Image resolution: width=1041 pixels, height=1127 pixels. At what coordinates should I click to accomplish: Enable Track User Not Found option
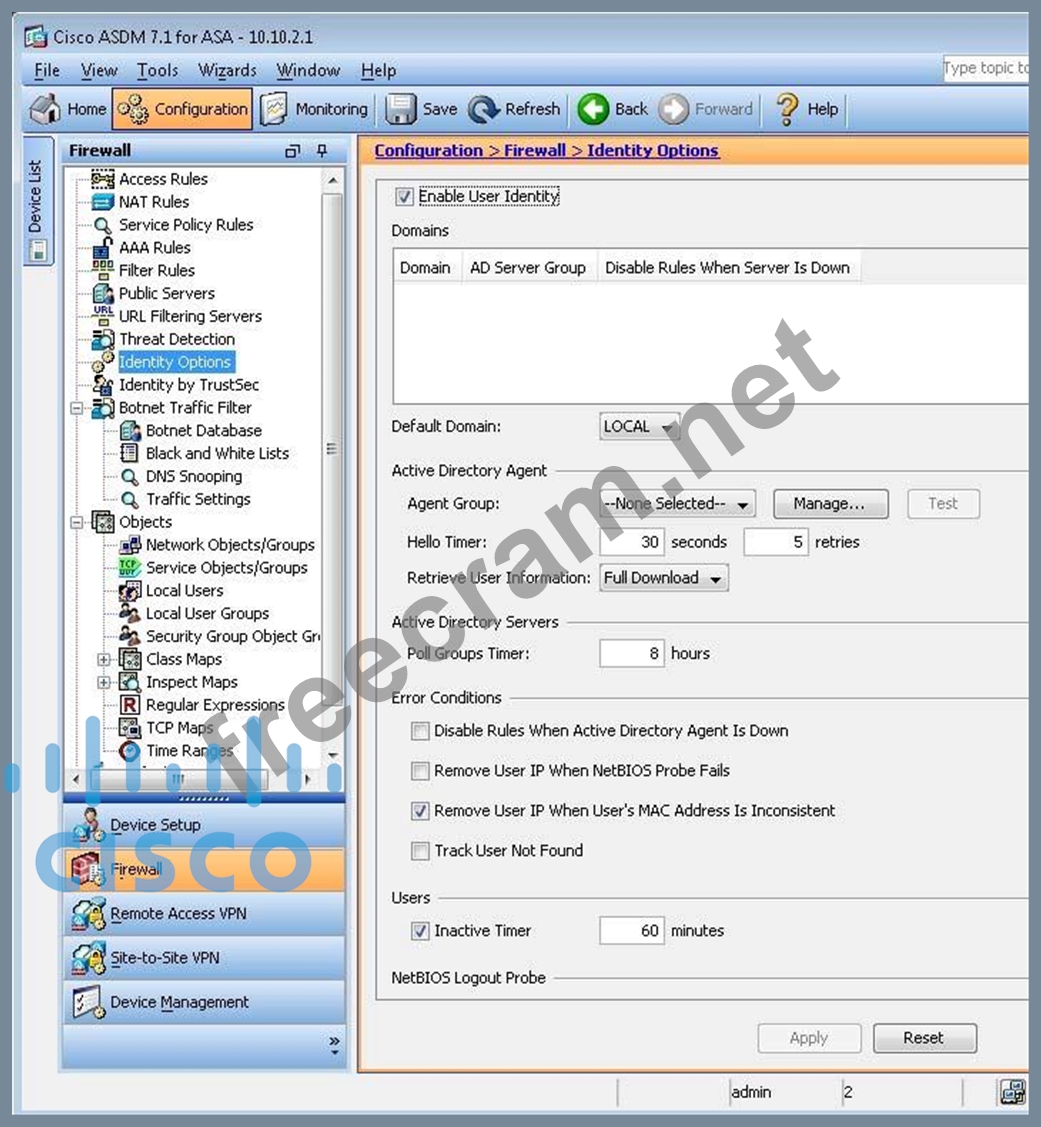coord(420,851)
